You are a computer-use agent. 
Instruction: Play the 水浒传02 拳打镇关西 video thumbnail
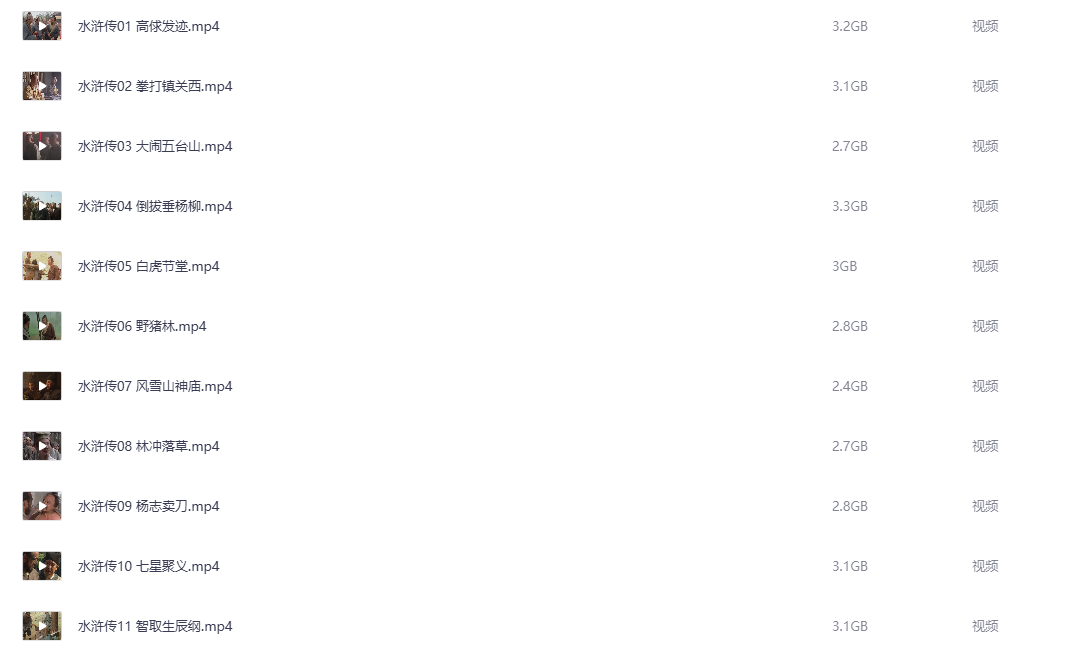tap(42, 86)
